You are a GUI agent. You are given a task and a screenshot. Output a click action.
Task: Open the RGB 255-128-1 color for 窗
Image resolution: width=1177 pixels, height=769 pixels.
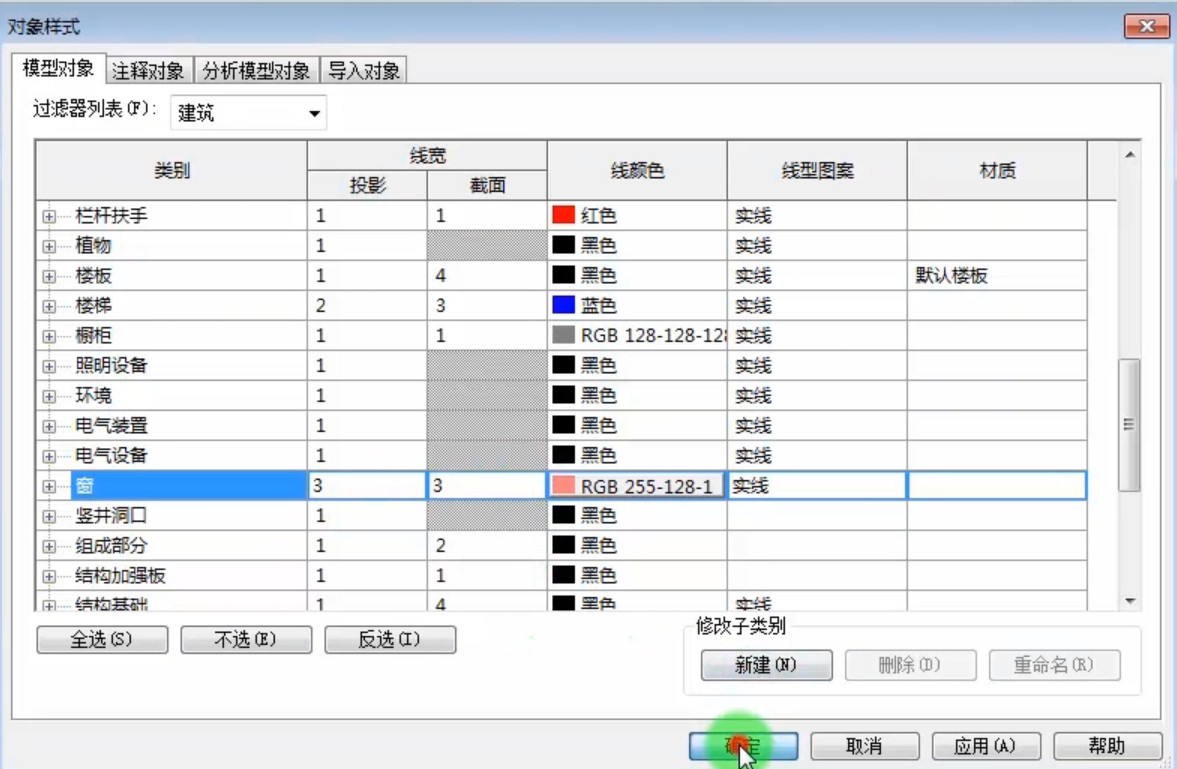(637, 486)
